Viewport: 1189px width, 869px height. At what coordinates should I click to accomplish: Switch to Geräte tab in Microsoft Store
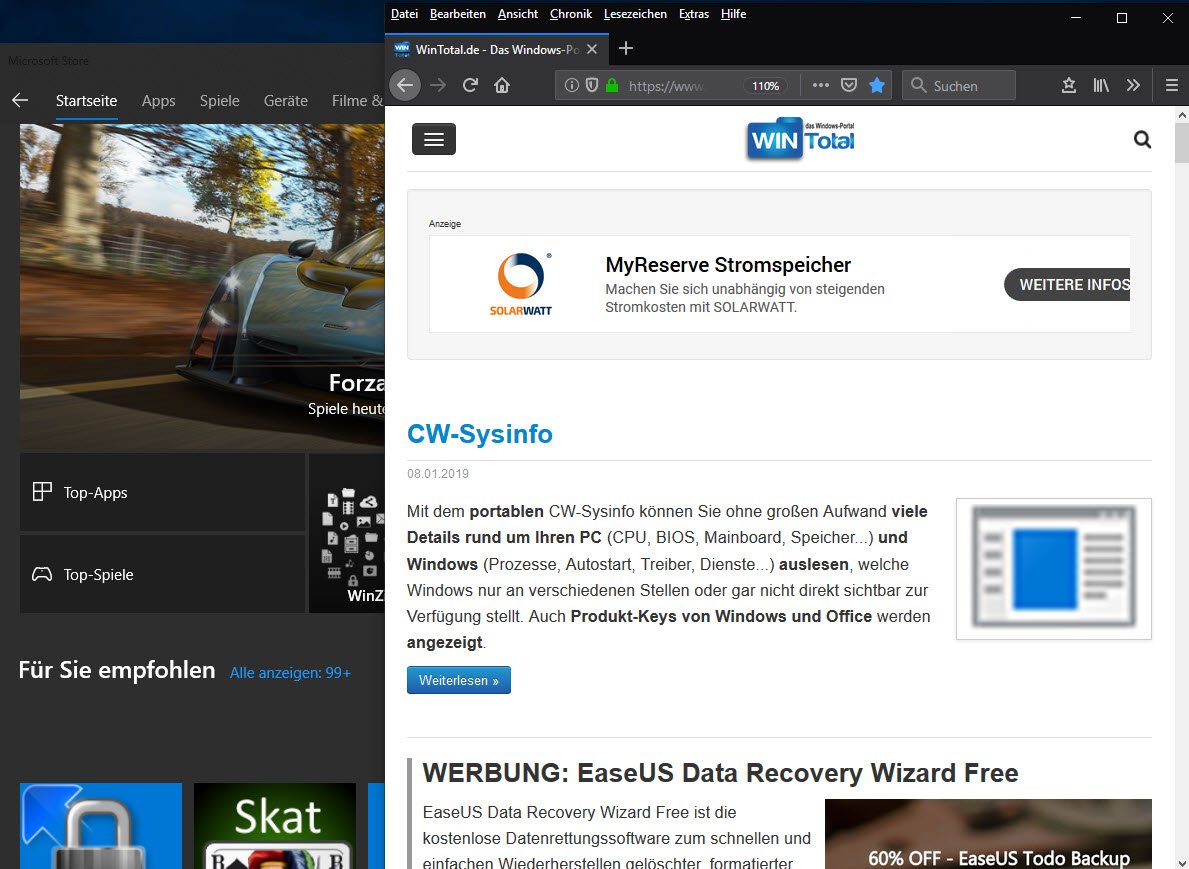pos(286,101)
